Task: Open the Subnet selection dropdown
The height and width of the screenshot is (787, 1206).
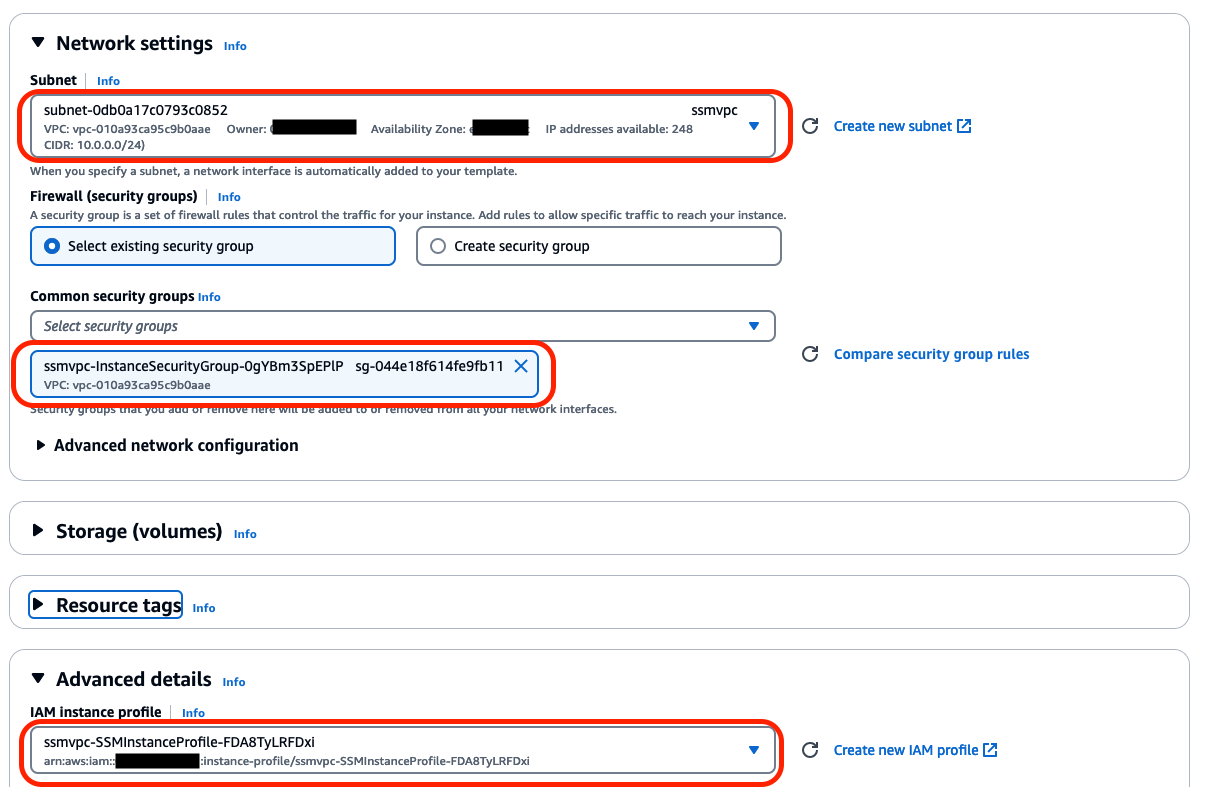Action: coord(754,127)
